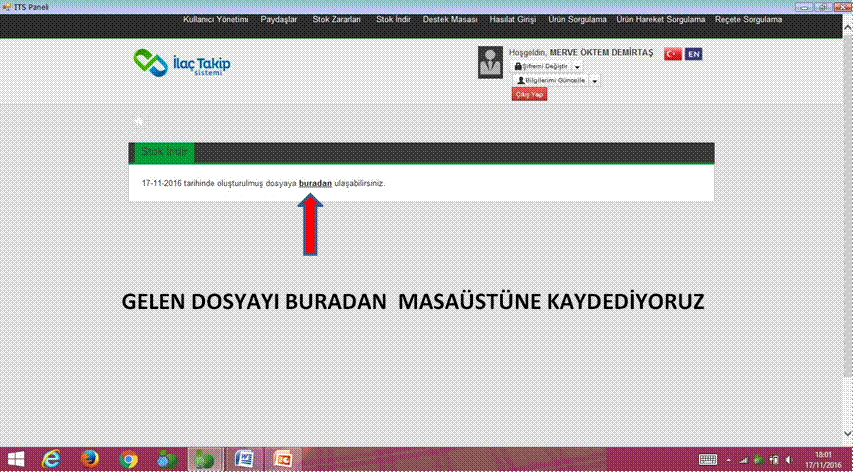The image size is (856, 473).
Task: Open PowerPoint from the taskbar
Action: pos(282,459)
